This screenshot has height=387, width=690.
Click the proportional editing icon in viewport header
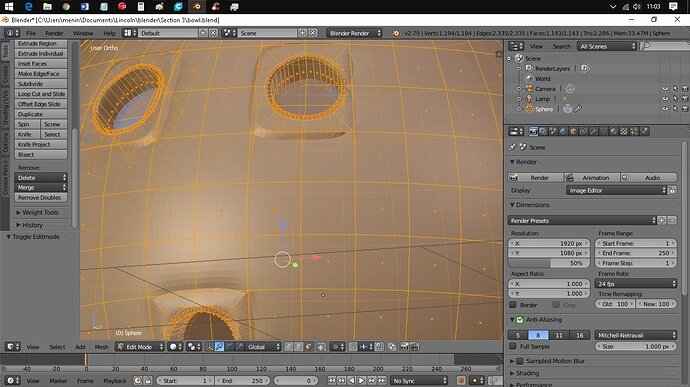[x=337, y=347]
